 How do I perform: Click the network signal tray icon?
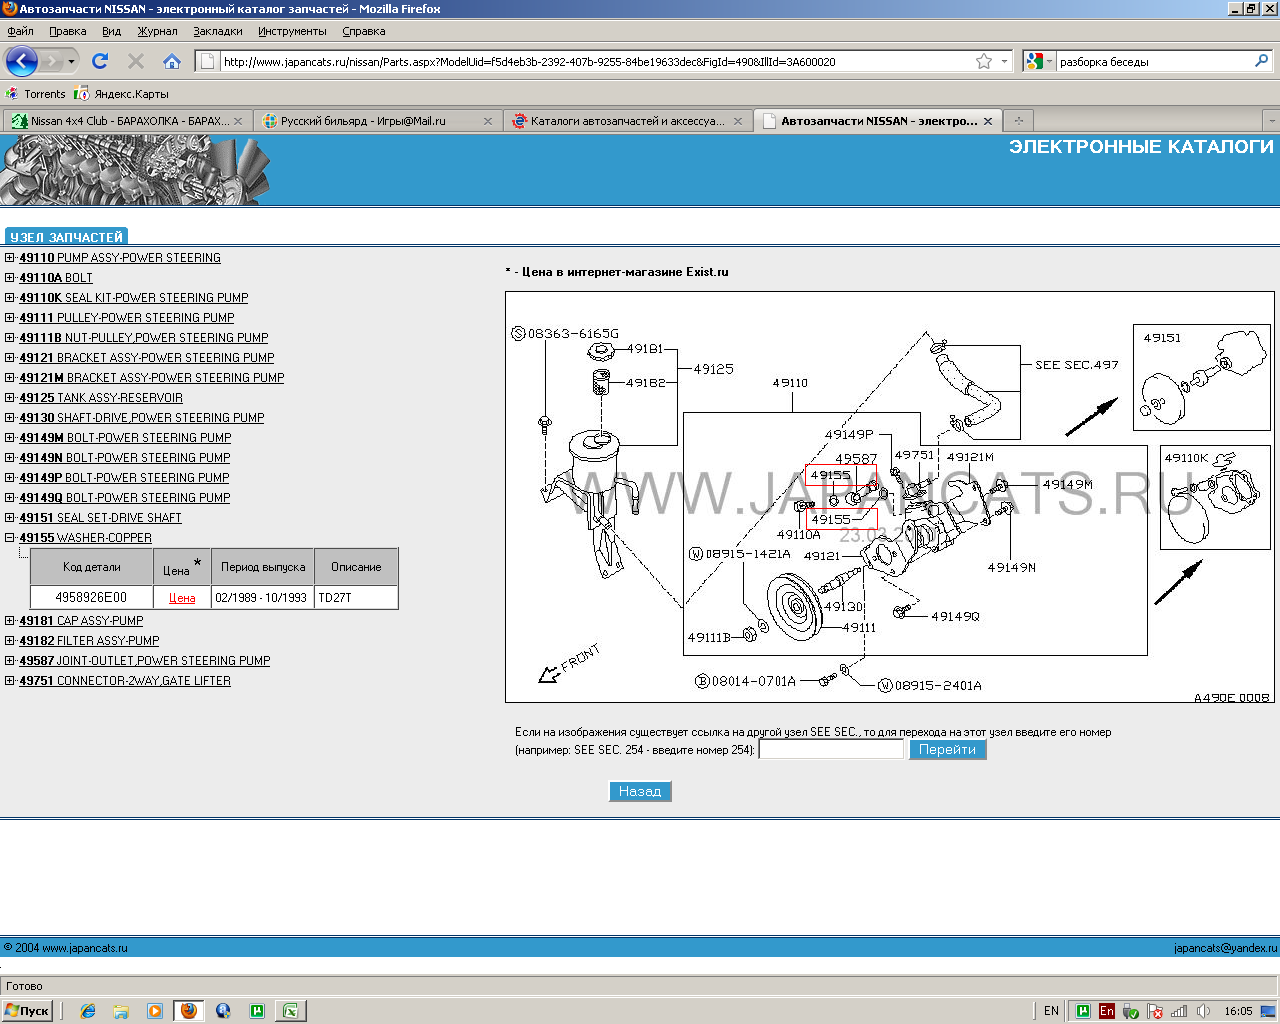click(x=1179, y=1011)
